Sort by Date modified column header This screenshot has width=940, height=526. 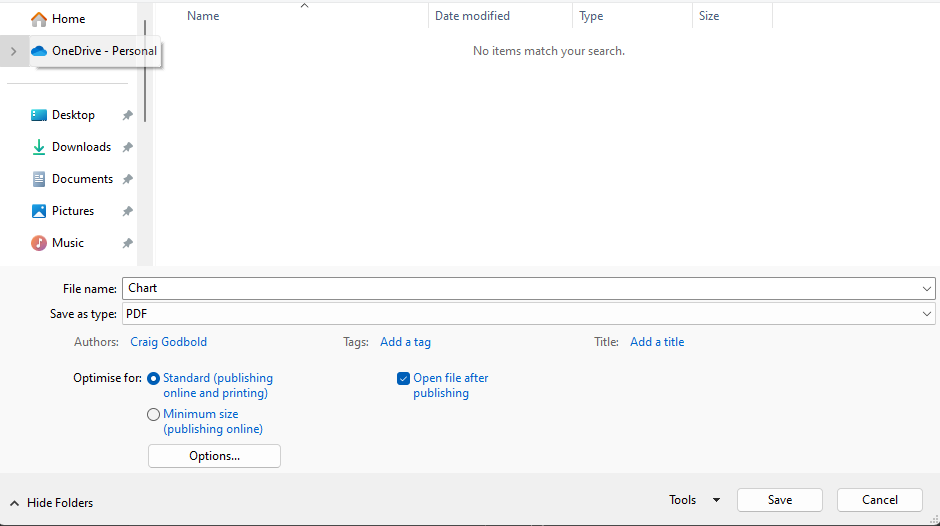tap(472, 16)
